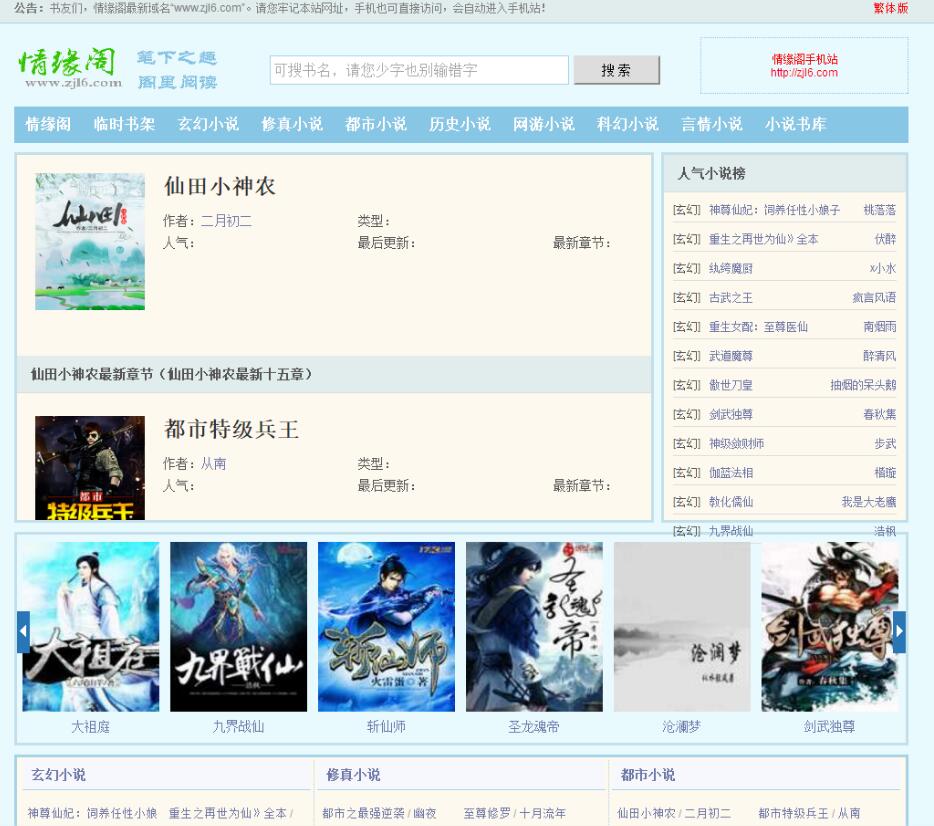This screenshot has width=934, height=826.
Task: Open 纨绔魔厨 in ranking list
Action: click(731, 268)
